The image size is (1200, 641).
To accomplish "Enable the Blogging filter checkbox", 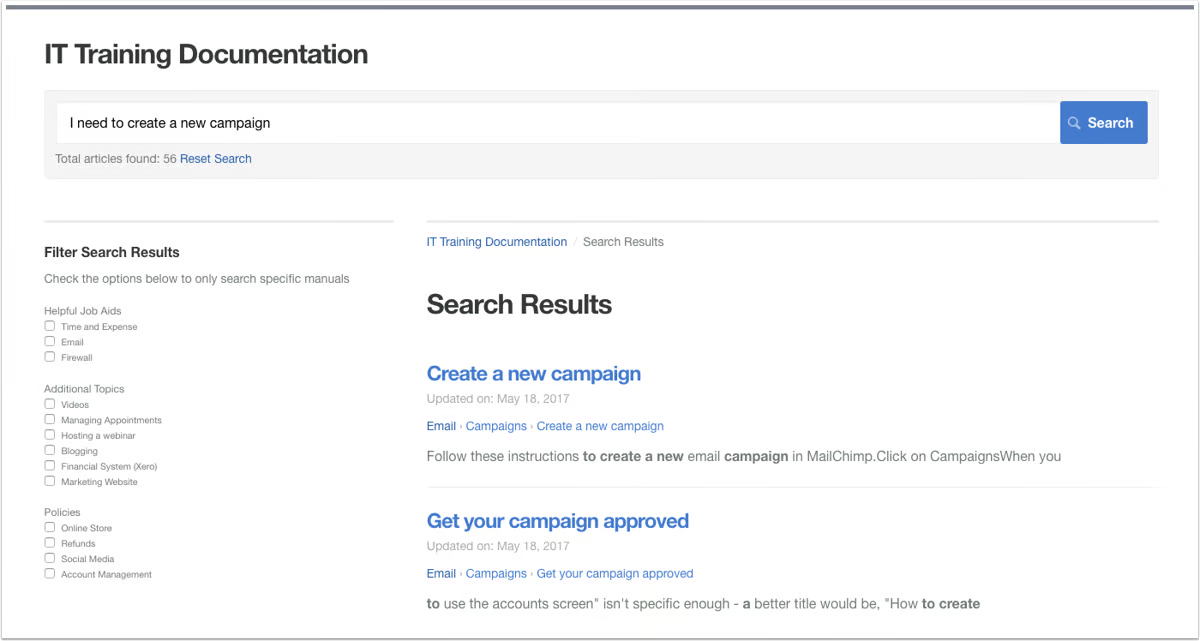I will point(50,450).
